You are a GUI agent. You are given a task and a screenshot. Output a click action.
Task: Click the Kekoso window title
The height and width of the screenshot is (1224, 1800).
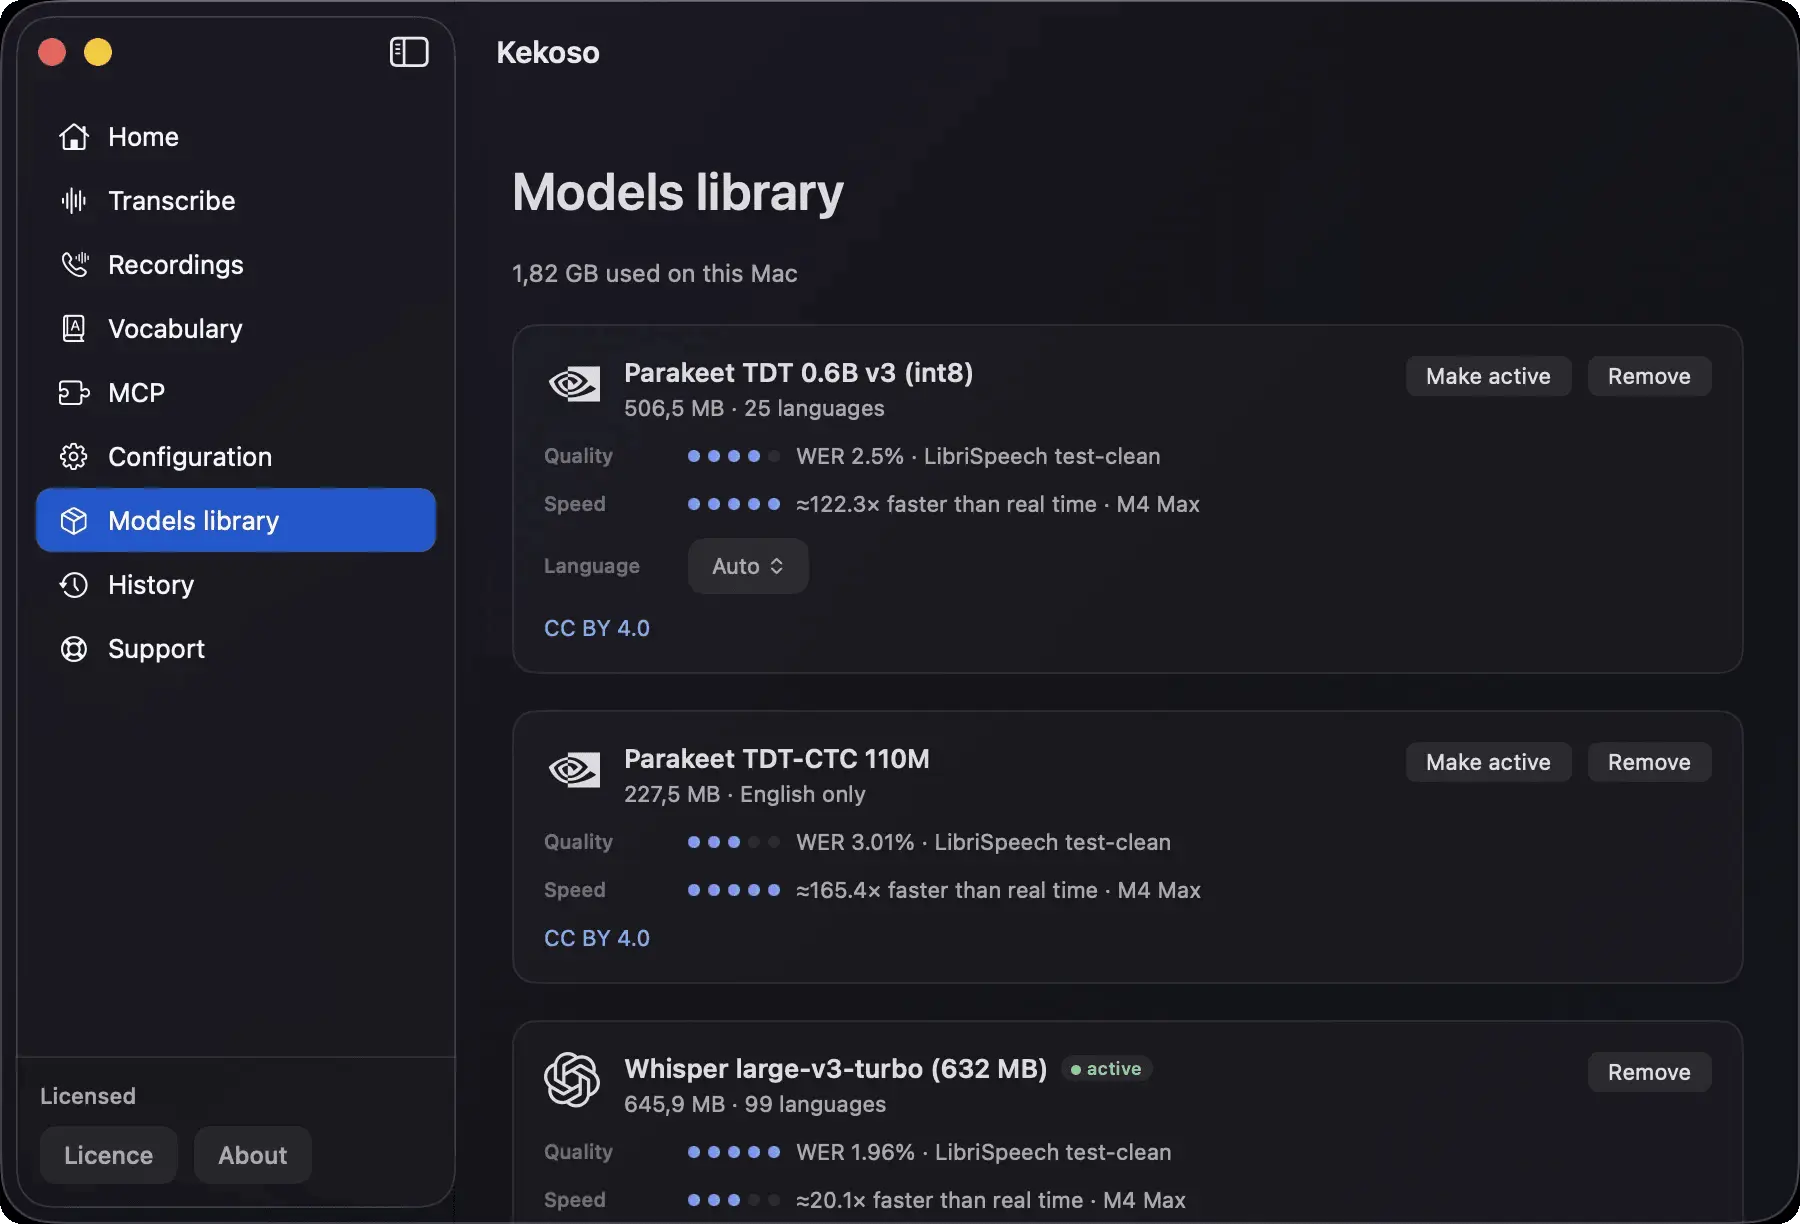point(548,52)
